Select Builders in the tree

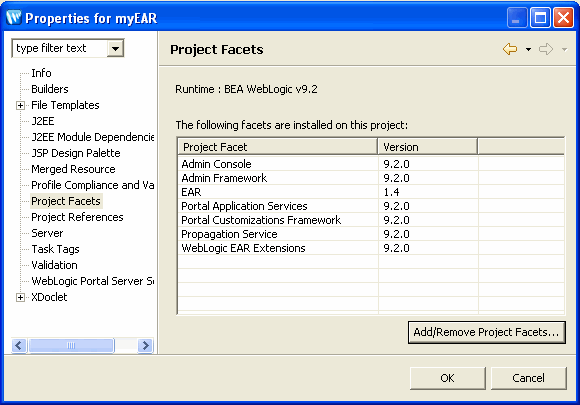pyautogui.click(x=50, y=89)
